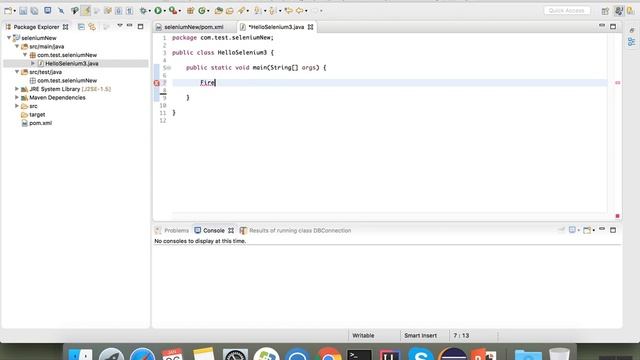Click 'Writable' in the status bar

coord(363,336)
